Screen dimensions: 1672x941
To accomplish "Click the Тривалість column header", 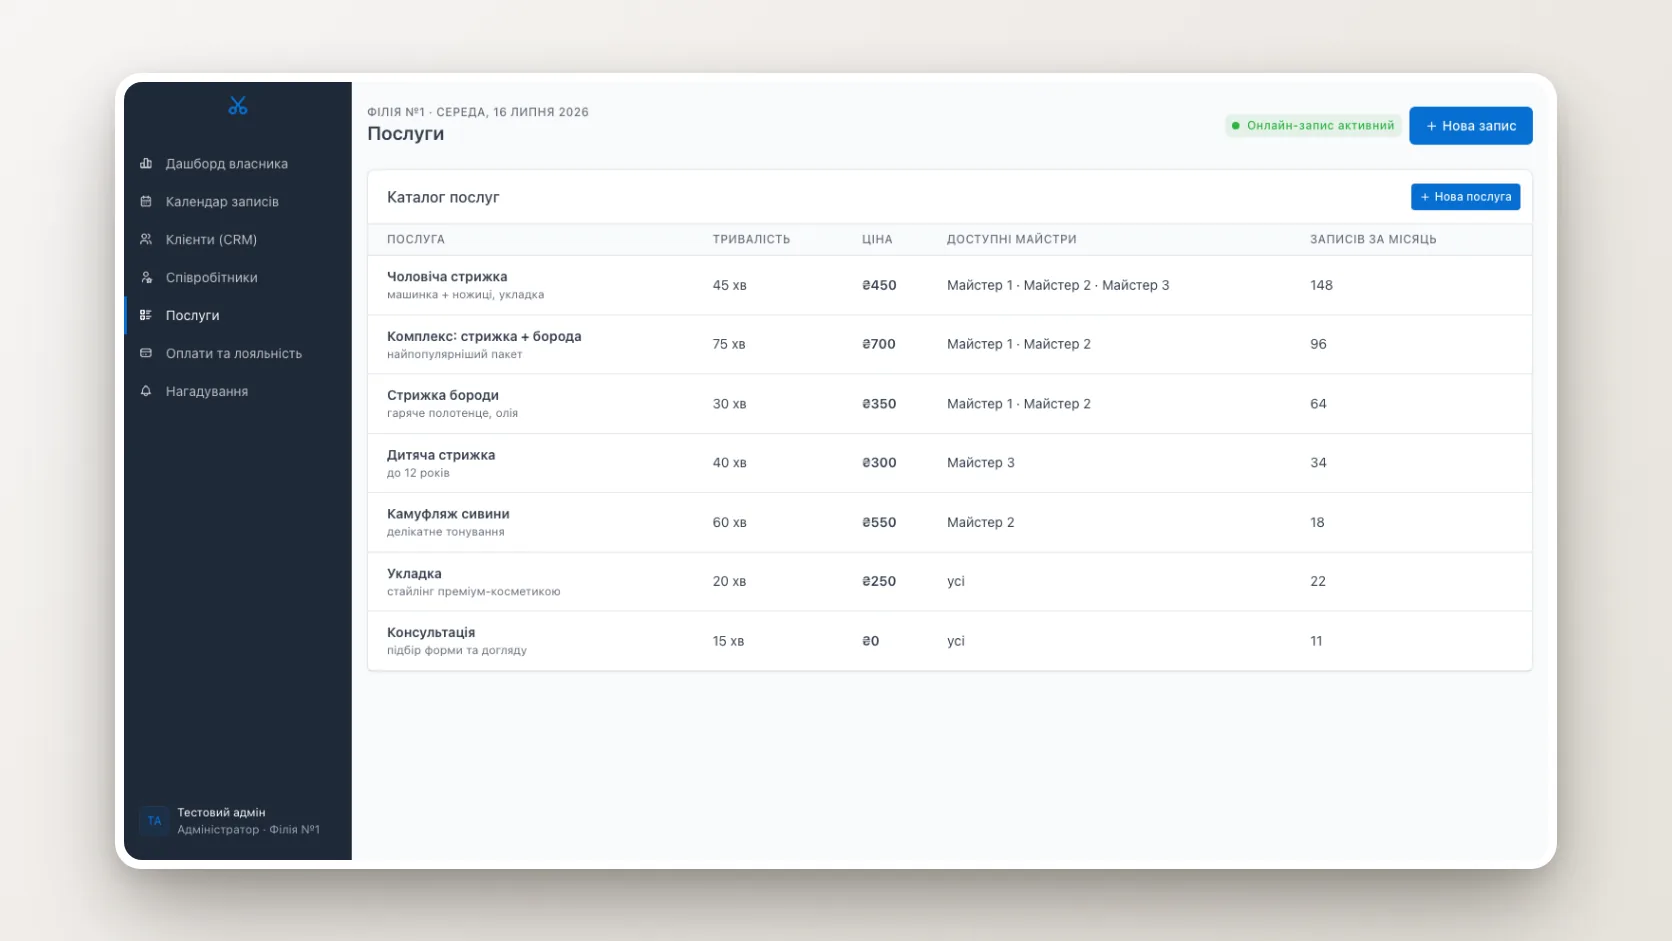I will point(751,239).
